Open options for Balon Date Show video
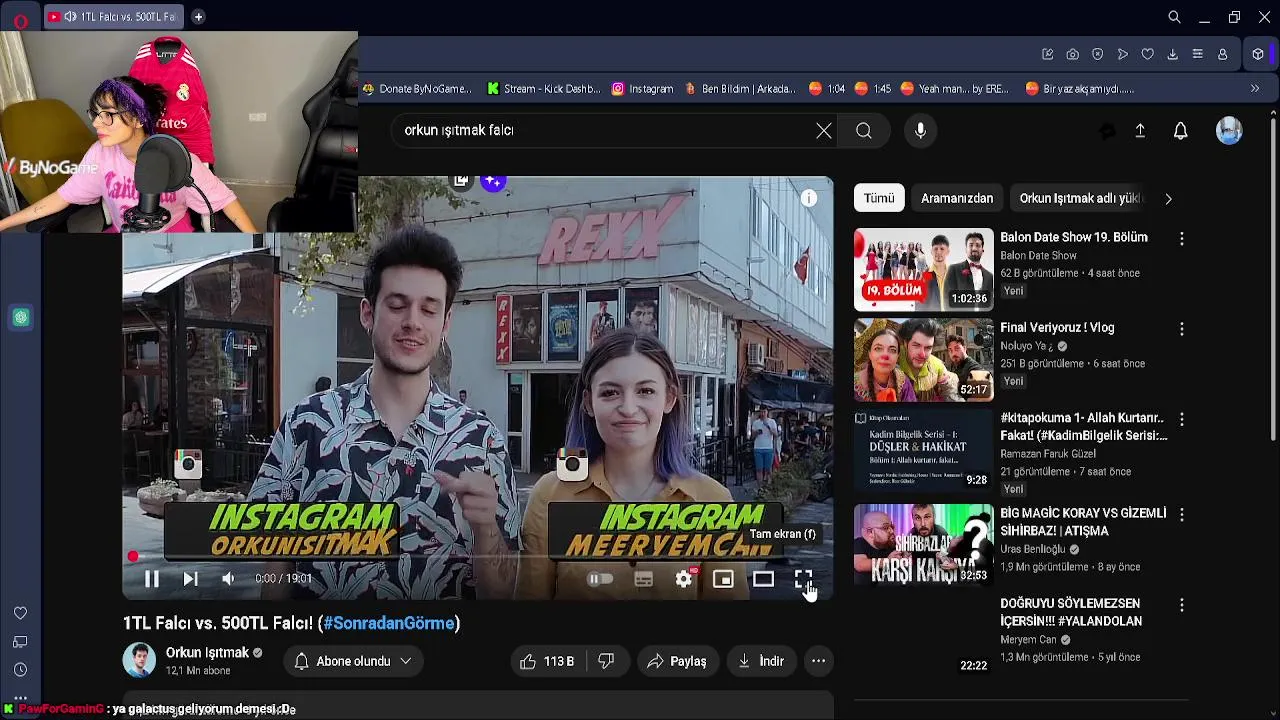 click(x=1182, y=238)
